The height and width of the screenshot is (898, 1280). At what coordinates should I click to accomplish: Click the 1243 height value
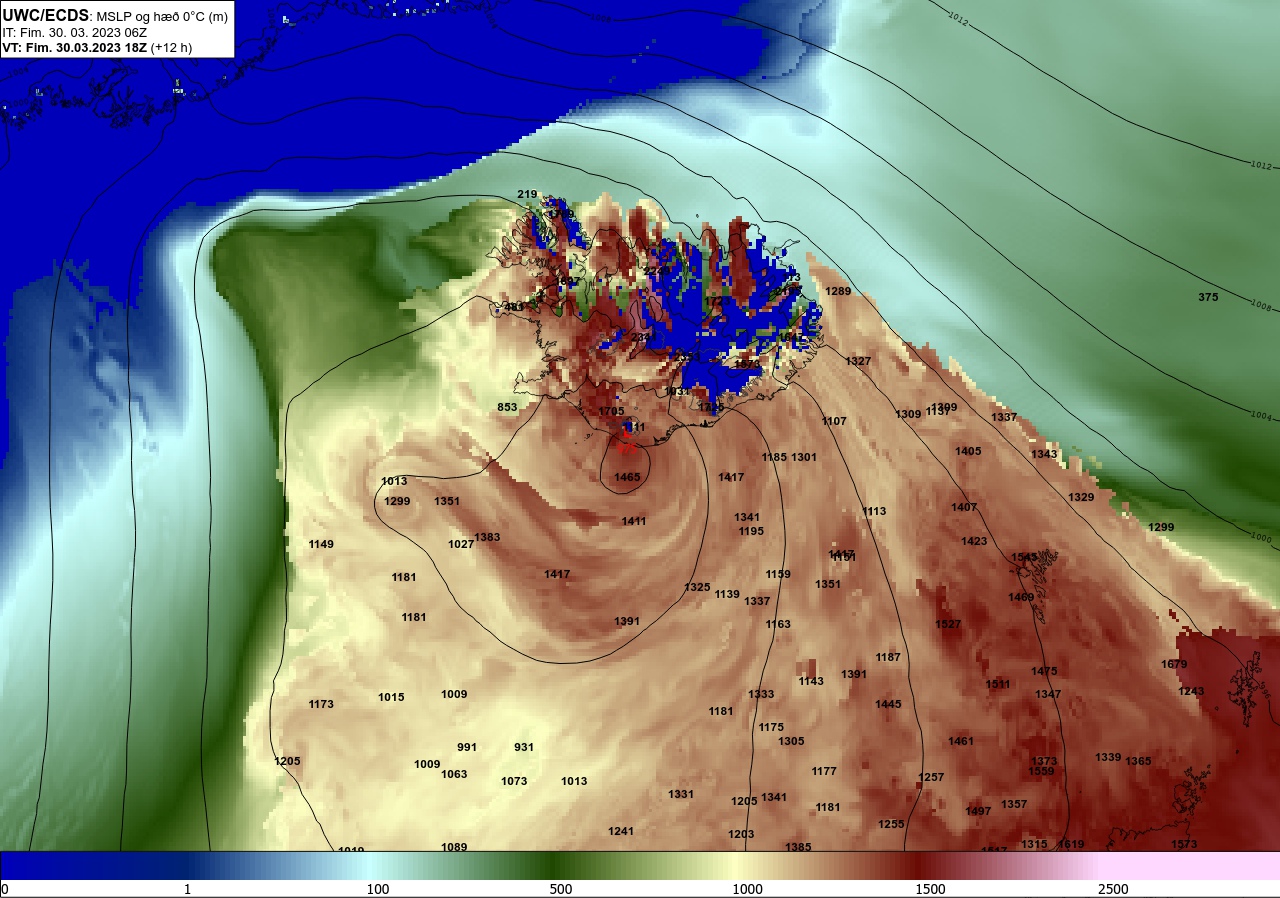click(1191, 691)
